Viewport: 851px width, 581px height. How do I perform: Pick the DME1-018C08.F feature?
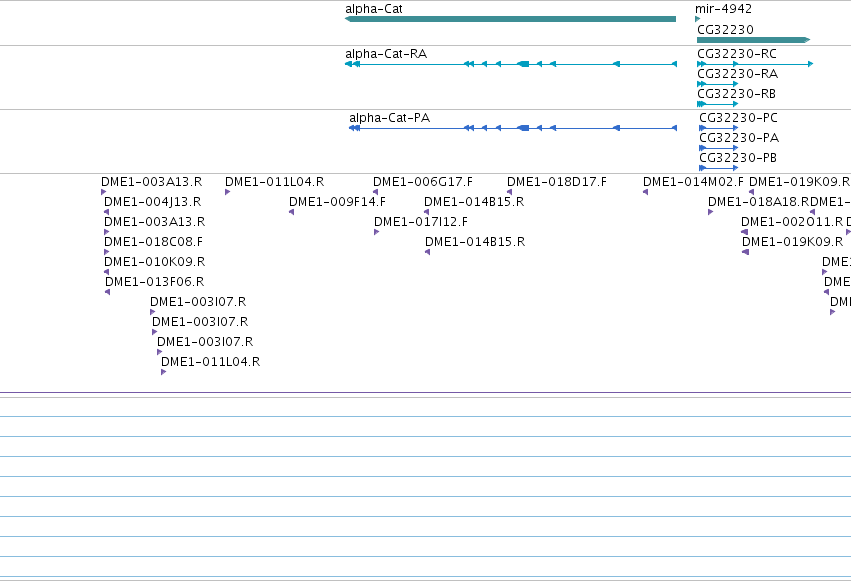coord(106,252)
